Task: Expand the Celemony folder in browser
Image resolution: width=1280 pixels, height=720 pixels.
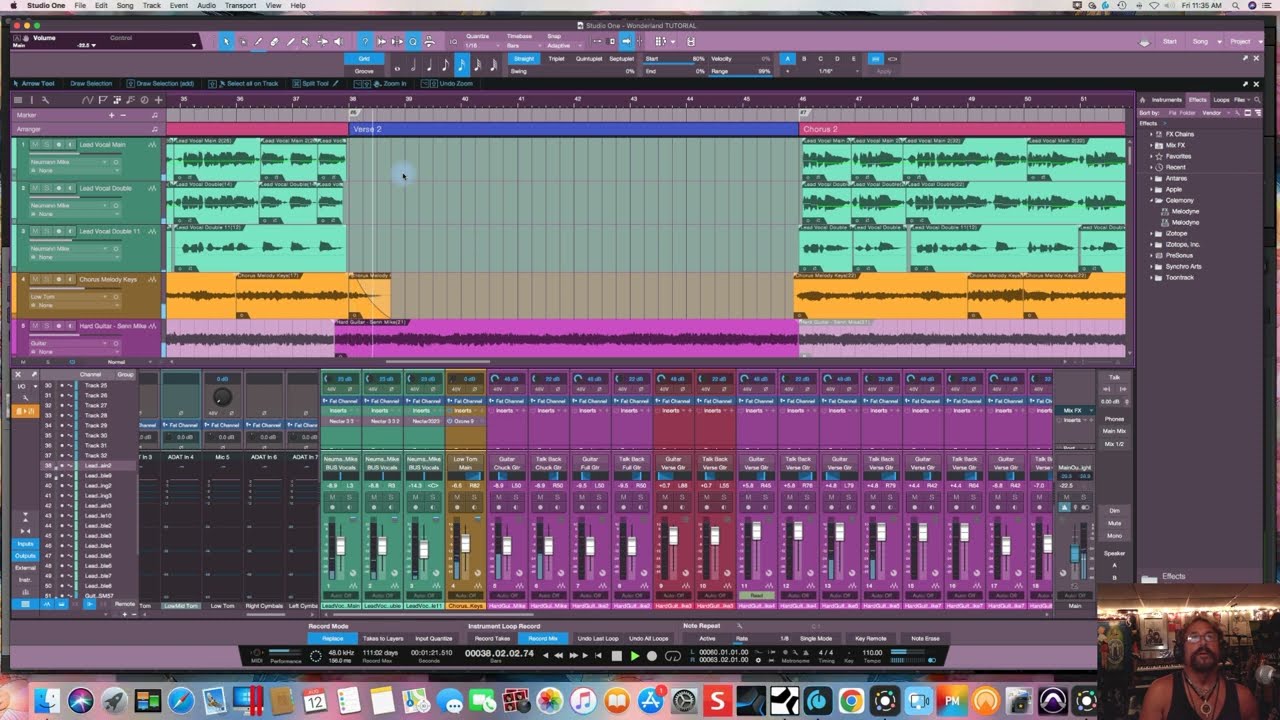Action: [1152, 200]
